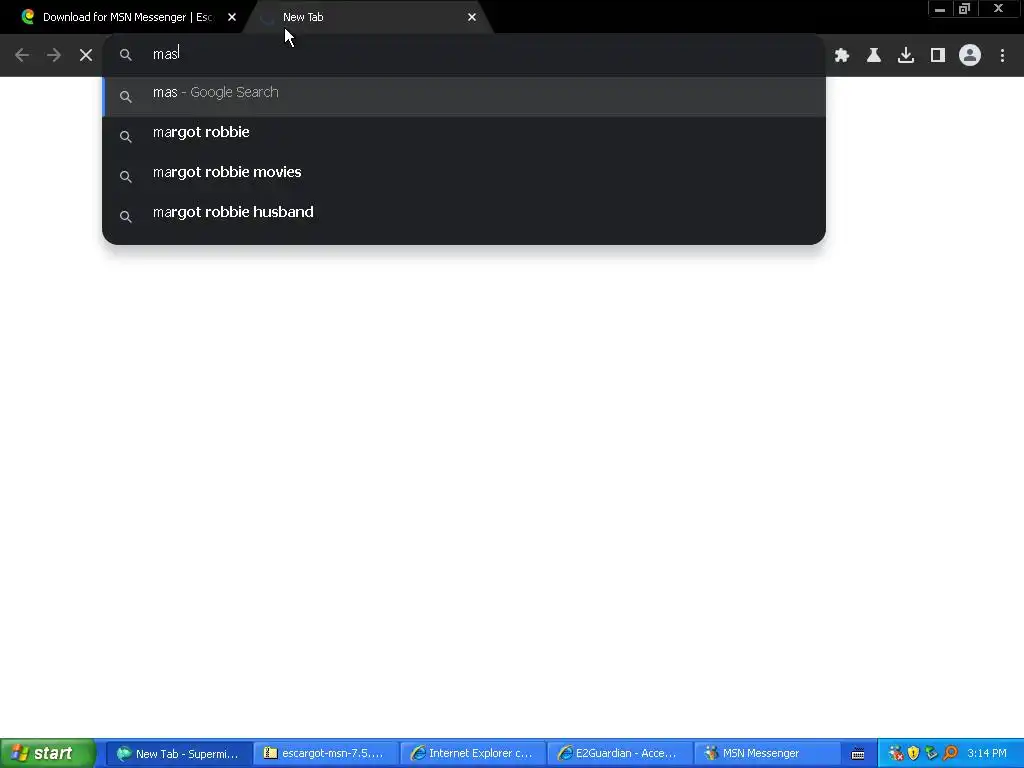The width and height of the screenshot is (1024, 768).
Task: Click the magnifier icon in the address bar
Action: click(125, 55)
